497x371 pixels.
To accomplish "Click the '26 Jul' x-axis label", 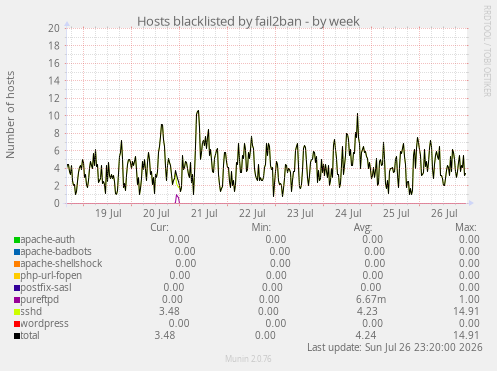I will coord(444,213).
